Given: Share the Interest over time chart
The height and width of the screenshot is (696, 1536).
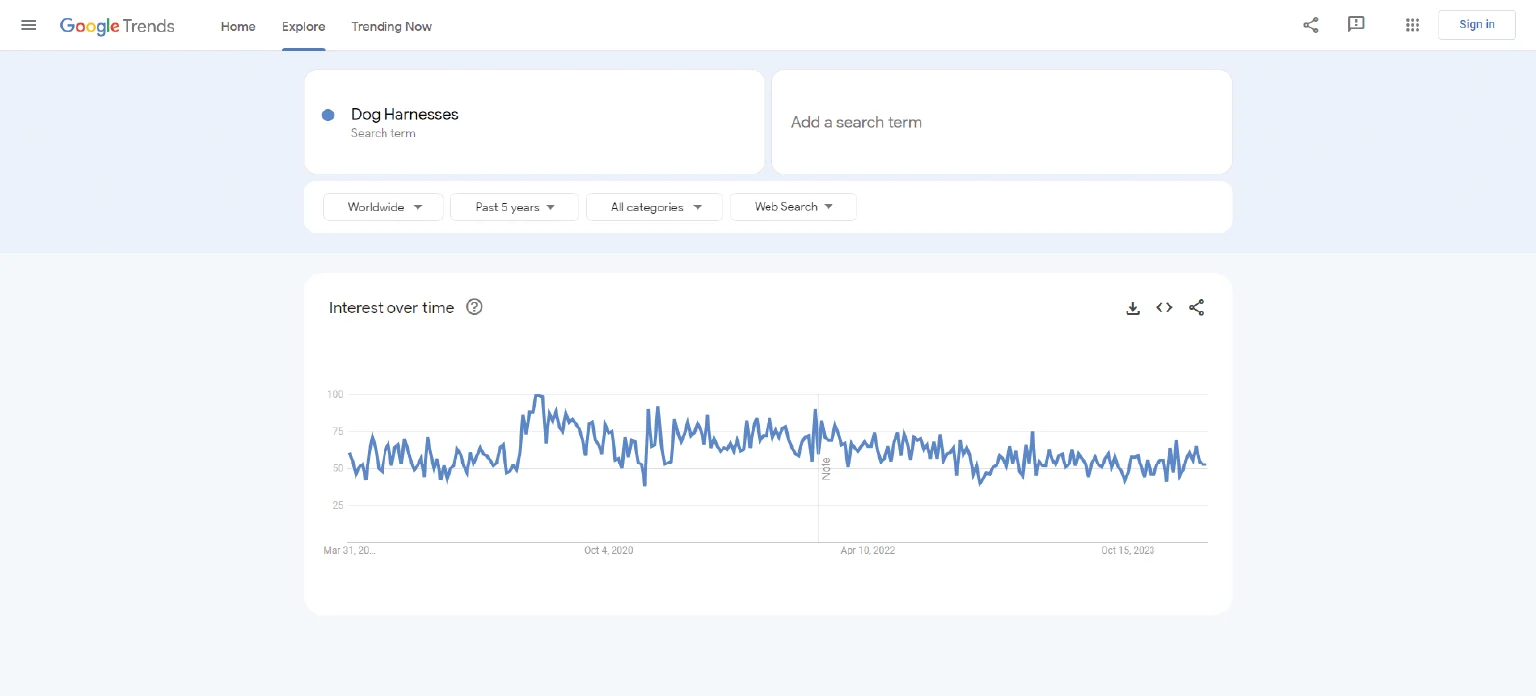Looking at the screenshot, I should click(1196, 308).
